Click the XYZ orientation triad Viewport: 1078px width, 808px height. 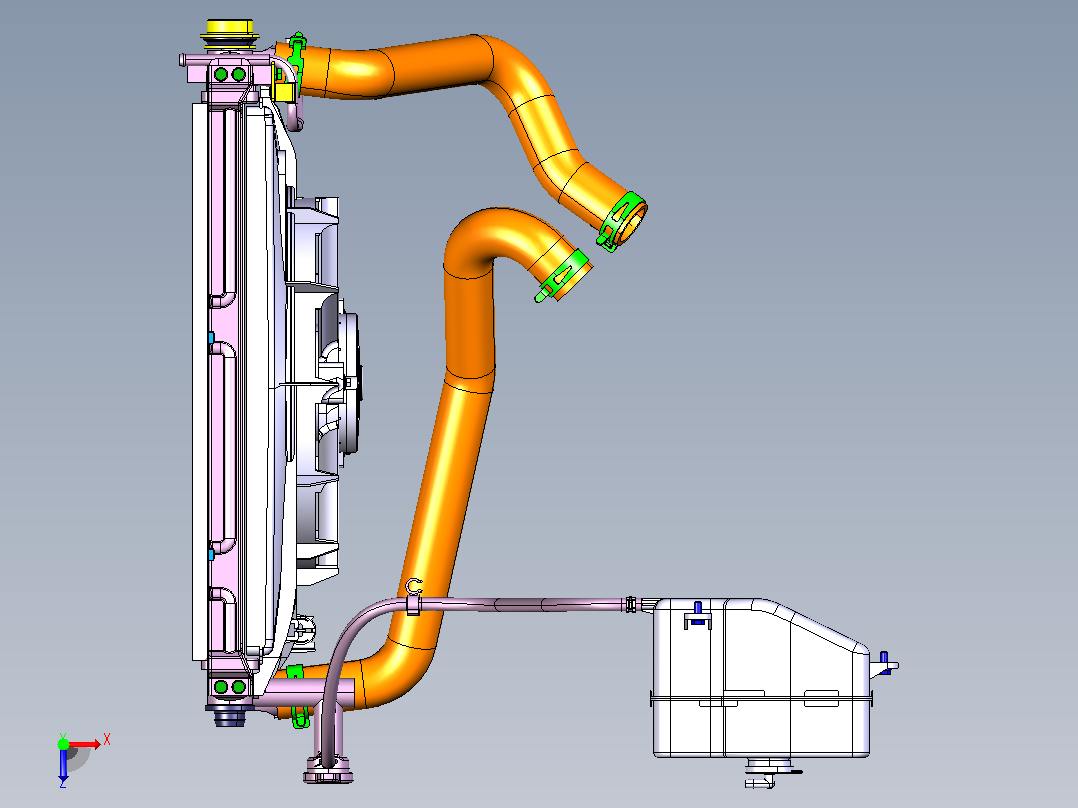[82, 759]
